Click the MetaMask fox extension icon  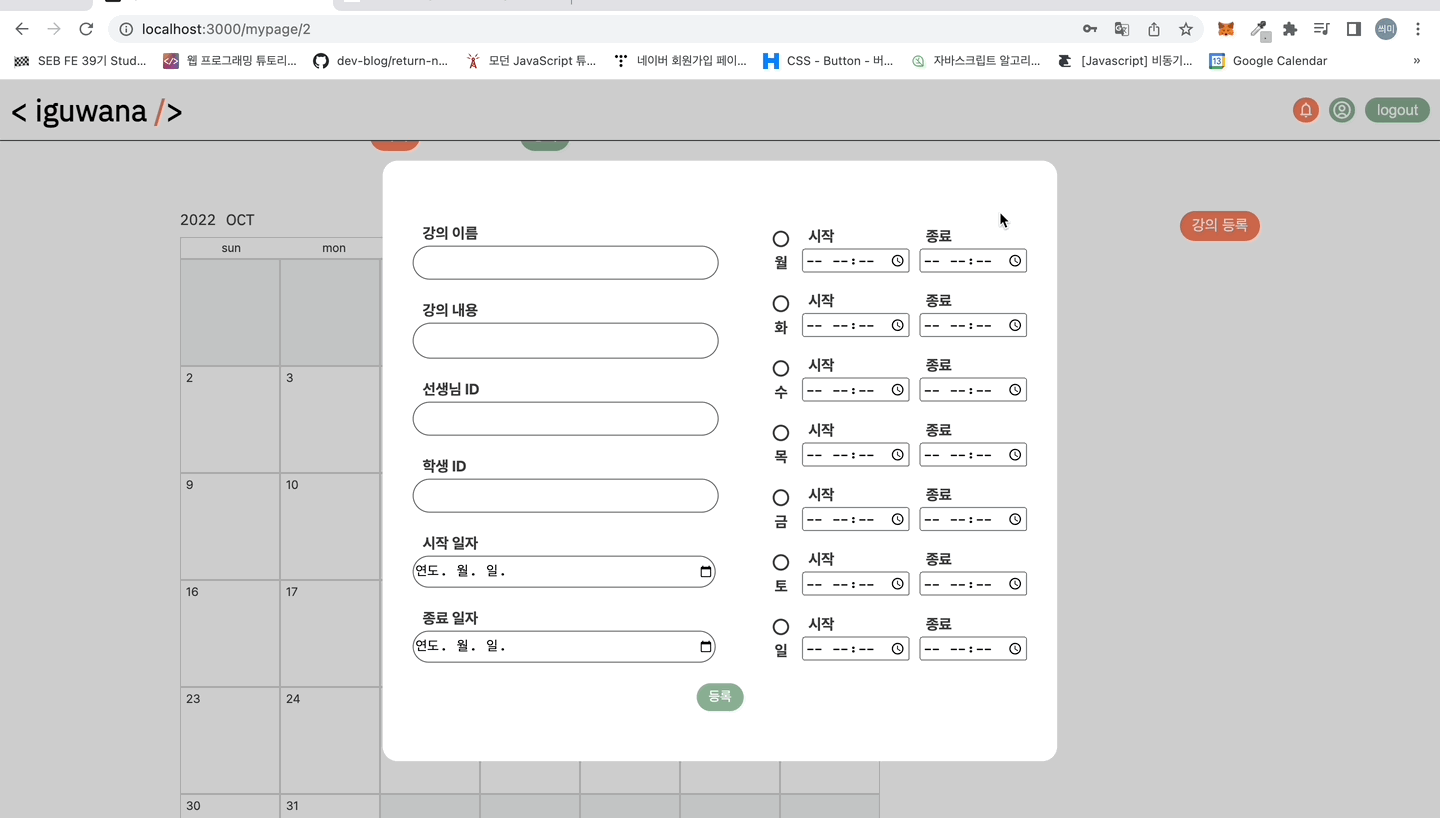[x=1225, y=29]
